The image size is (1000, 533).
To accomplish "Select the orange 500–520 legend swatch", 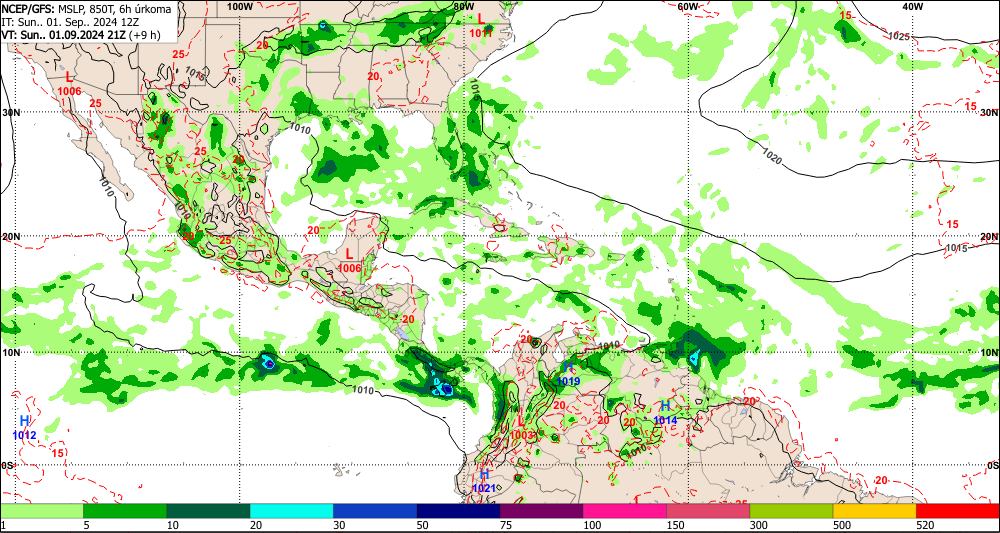I will point(874,511).
